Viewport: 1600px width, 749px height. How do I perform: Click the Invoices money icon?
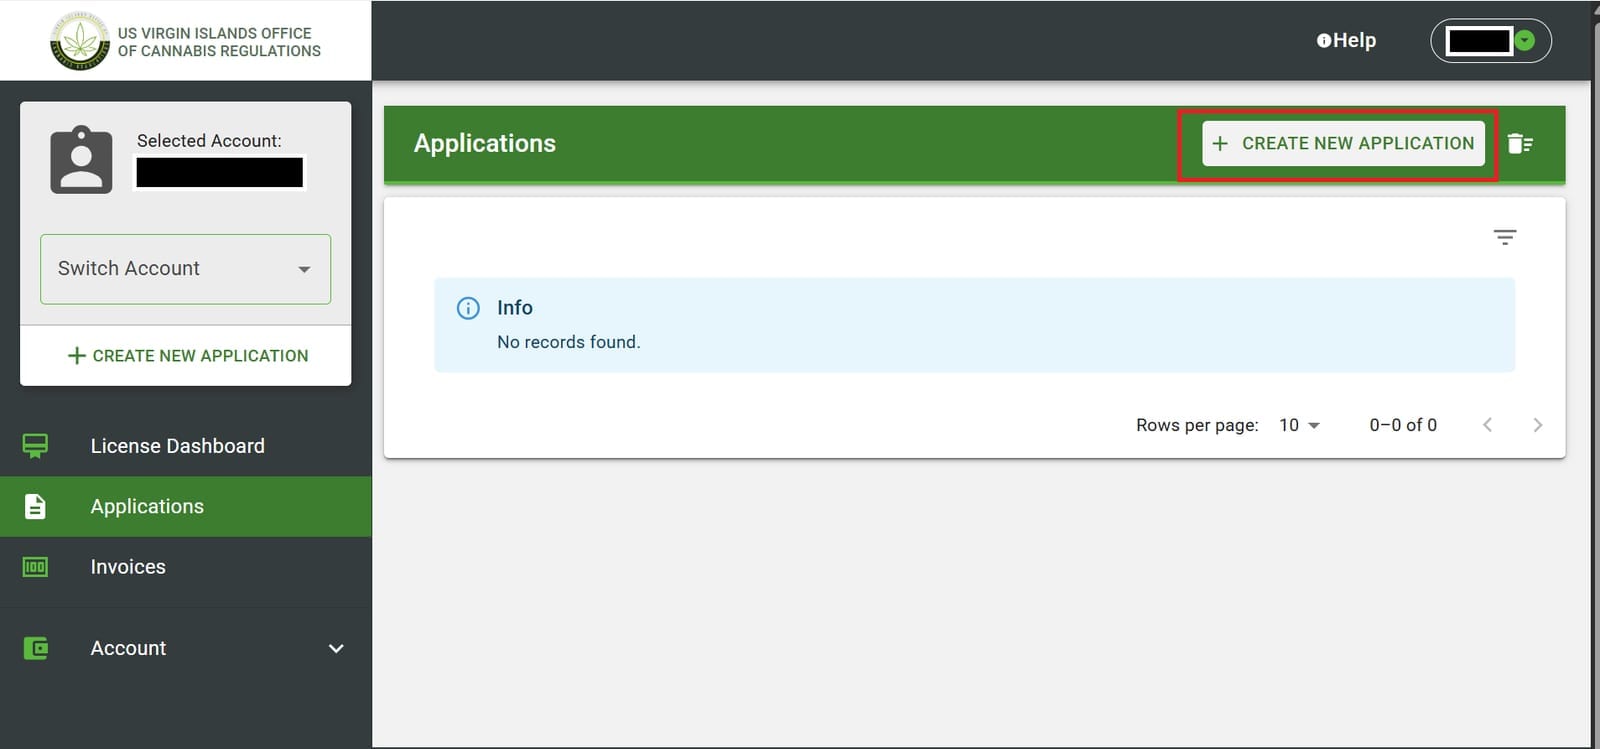[x=35, y=567]
